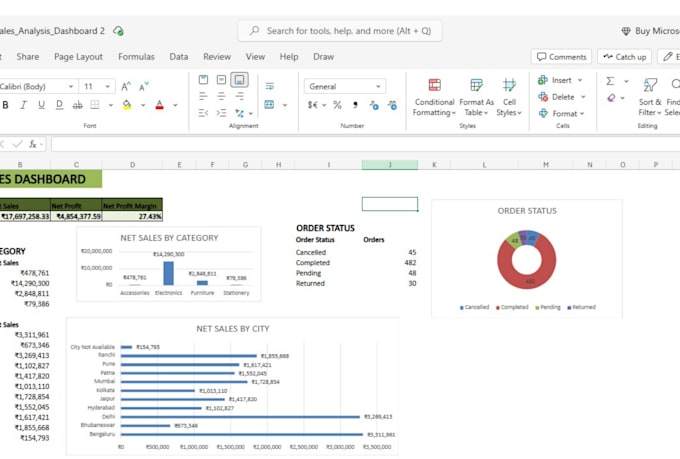Decrease font size icon
Image resolution: width=680 pixels, height=459 pixels.
(144, 86)
